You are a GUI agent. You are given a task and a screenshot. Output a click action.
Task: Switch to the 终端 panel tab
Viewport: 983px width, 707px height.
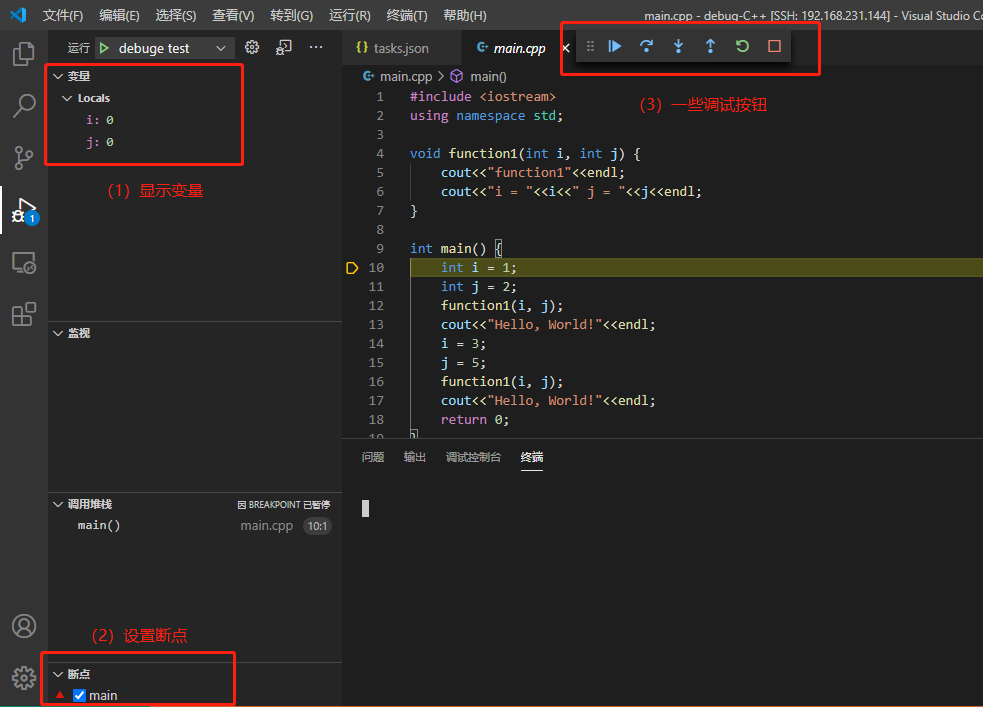pos(532,458)
